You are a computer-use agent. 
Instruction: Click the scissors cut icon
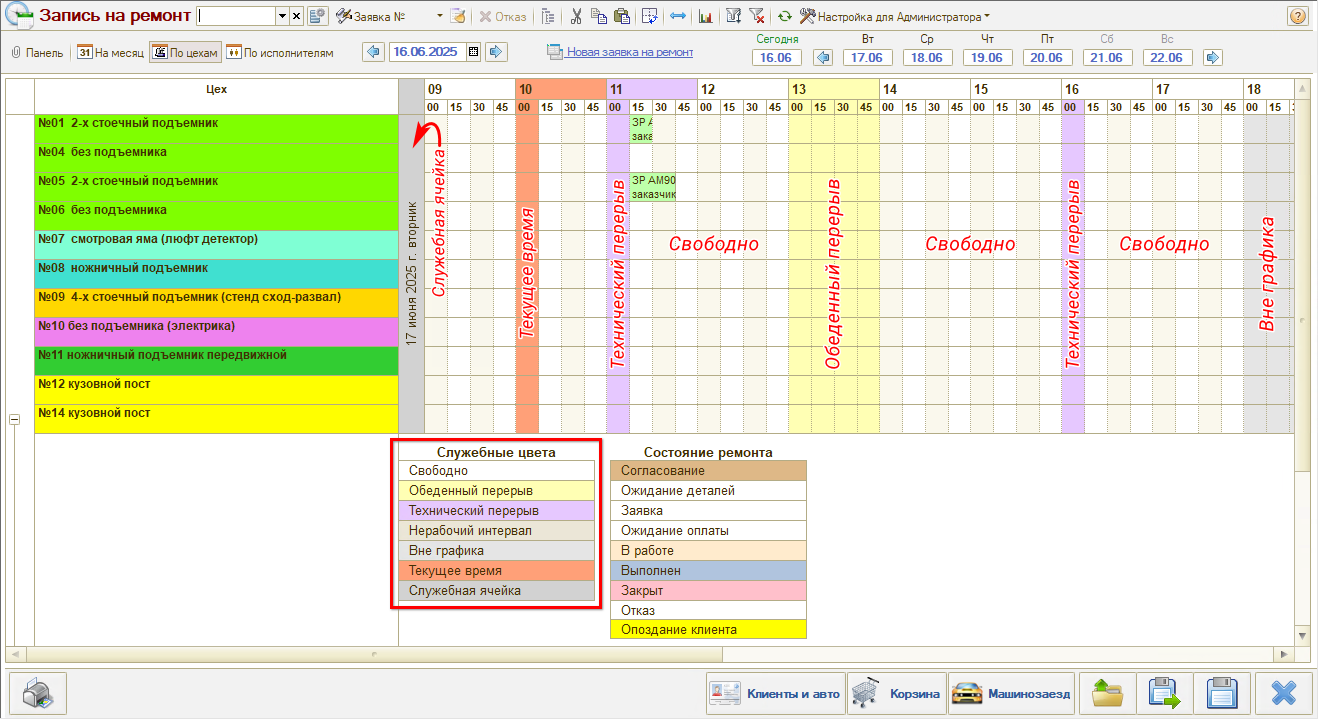[x=576, y=16]
